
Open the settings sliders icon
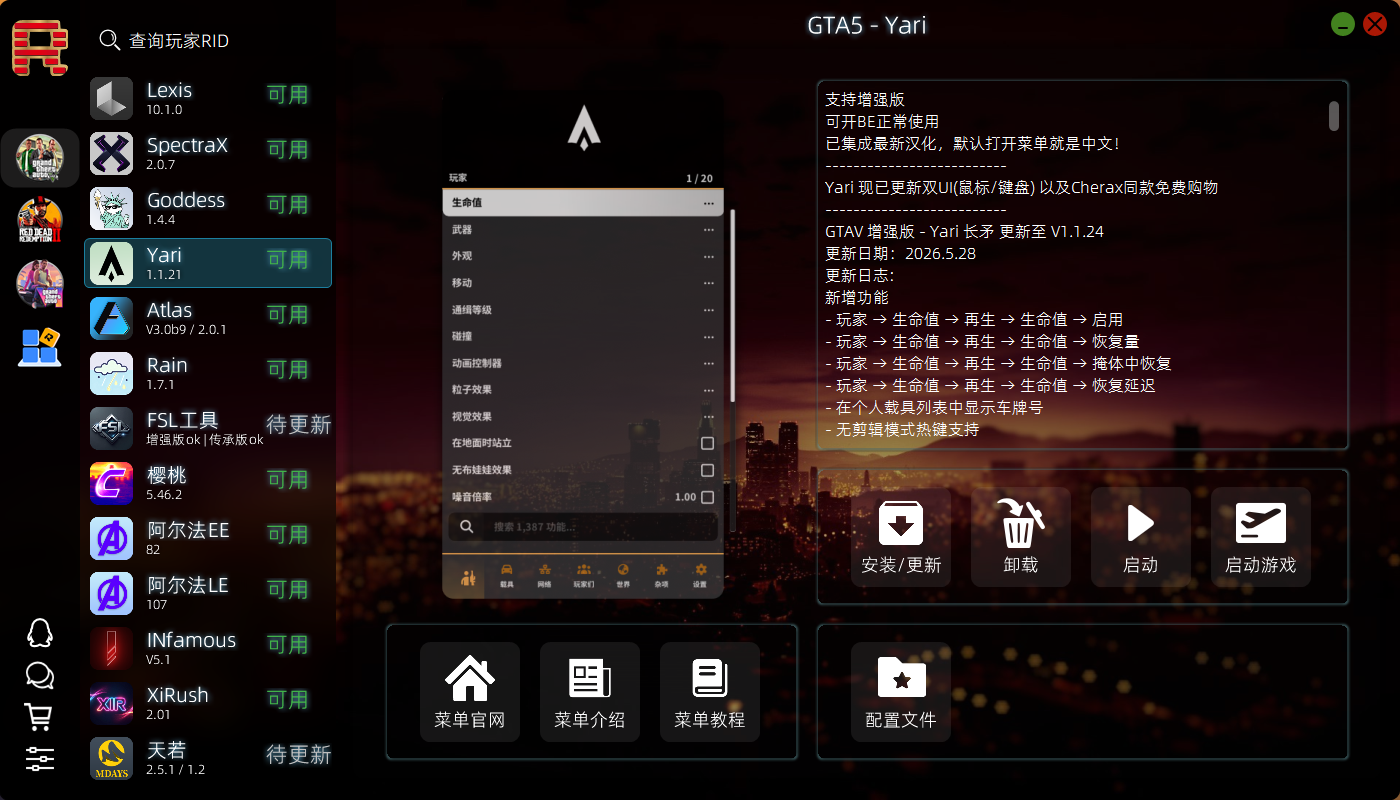(x=39, y=759)
